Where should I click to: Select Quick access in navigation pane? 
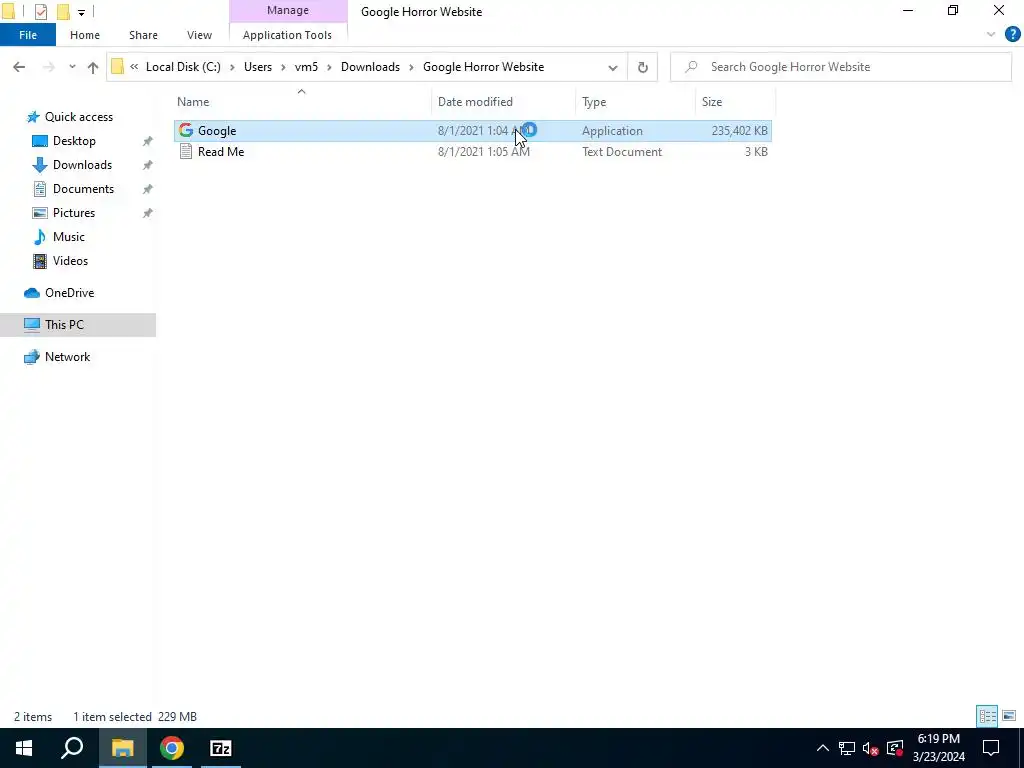point(78,117)
